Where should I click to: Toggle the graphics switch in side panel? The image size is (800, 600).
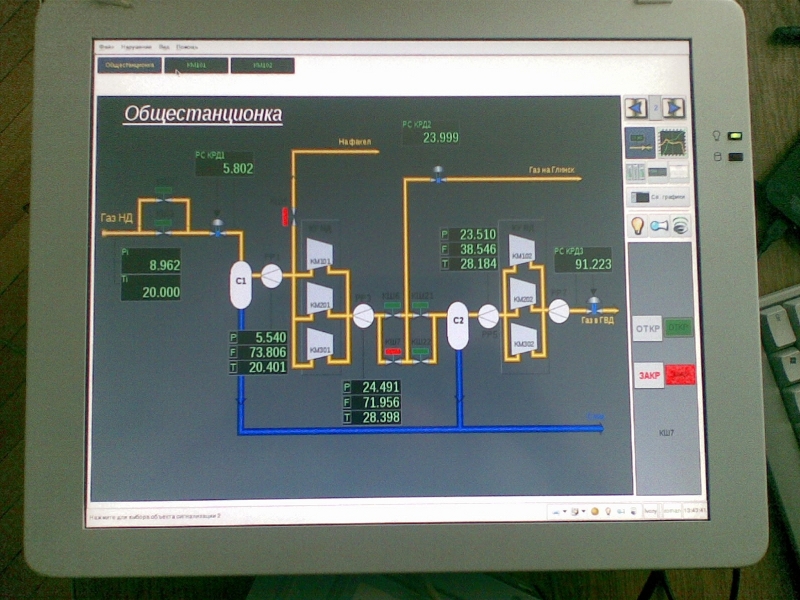(x=643, y=198)
